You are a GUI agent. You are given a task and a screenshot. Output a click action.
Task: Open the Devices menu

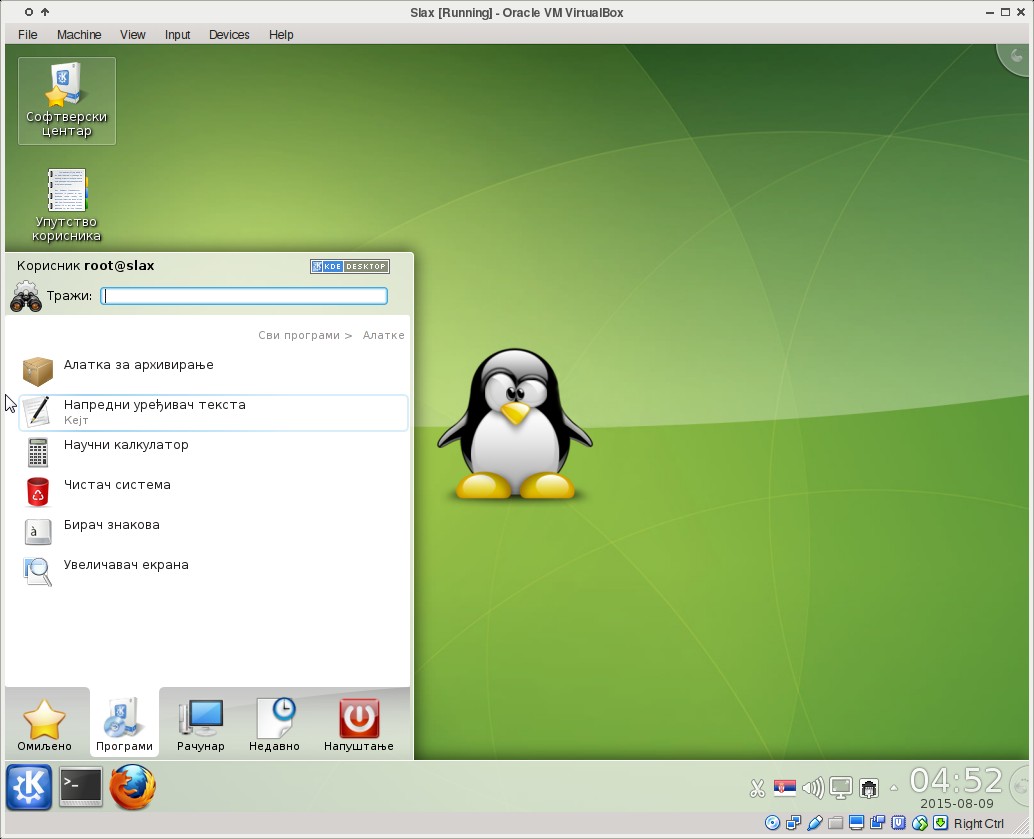(229, 35)
